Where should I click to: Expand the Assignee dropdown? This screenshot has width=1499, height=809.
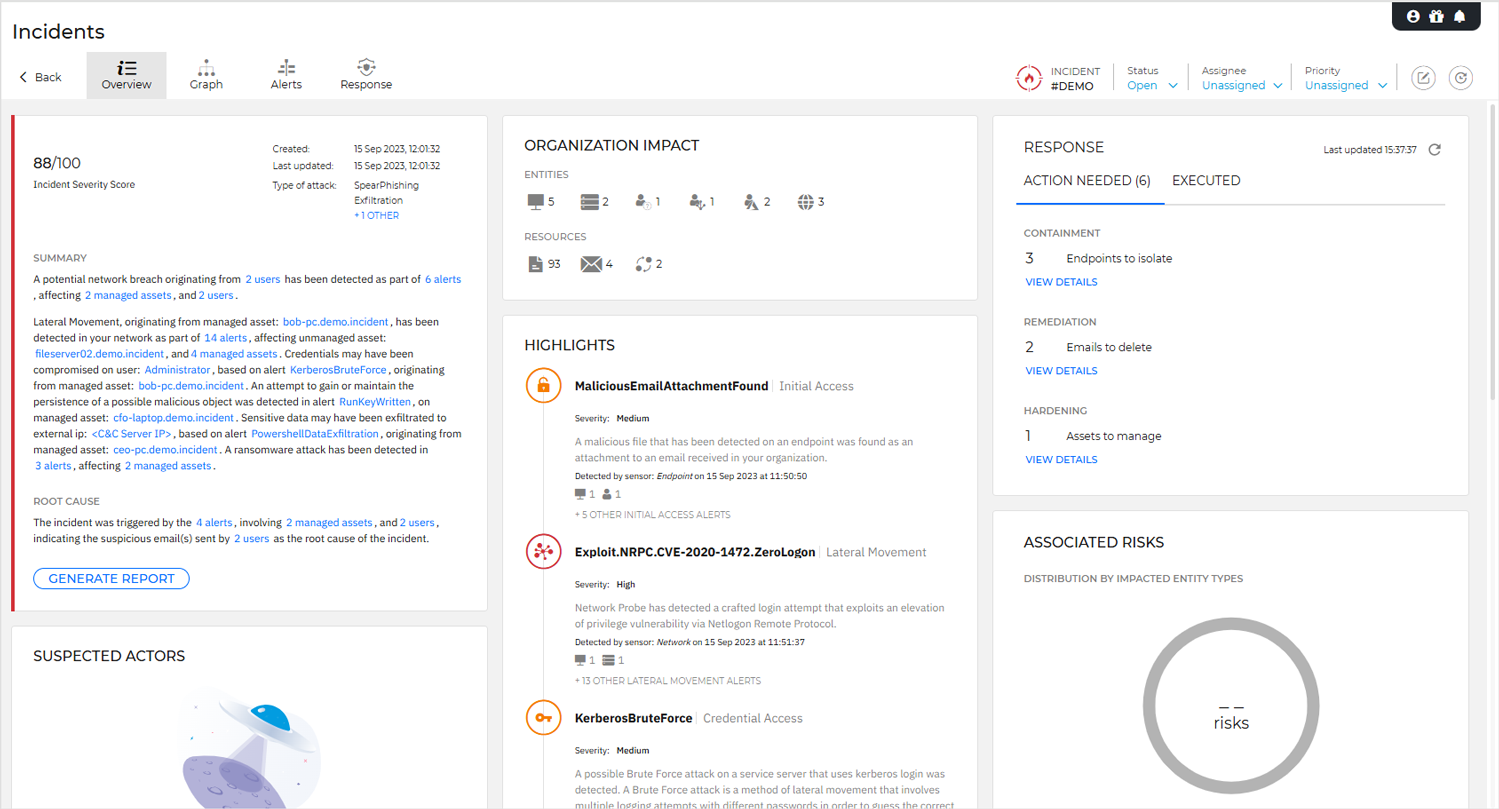(1241, 85)
